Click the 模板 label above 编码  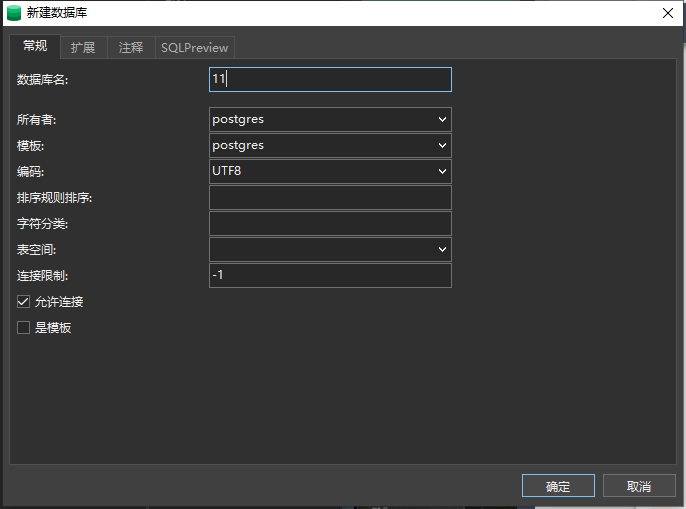tap(30, 146)
